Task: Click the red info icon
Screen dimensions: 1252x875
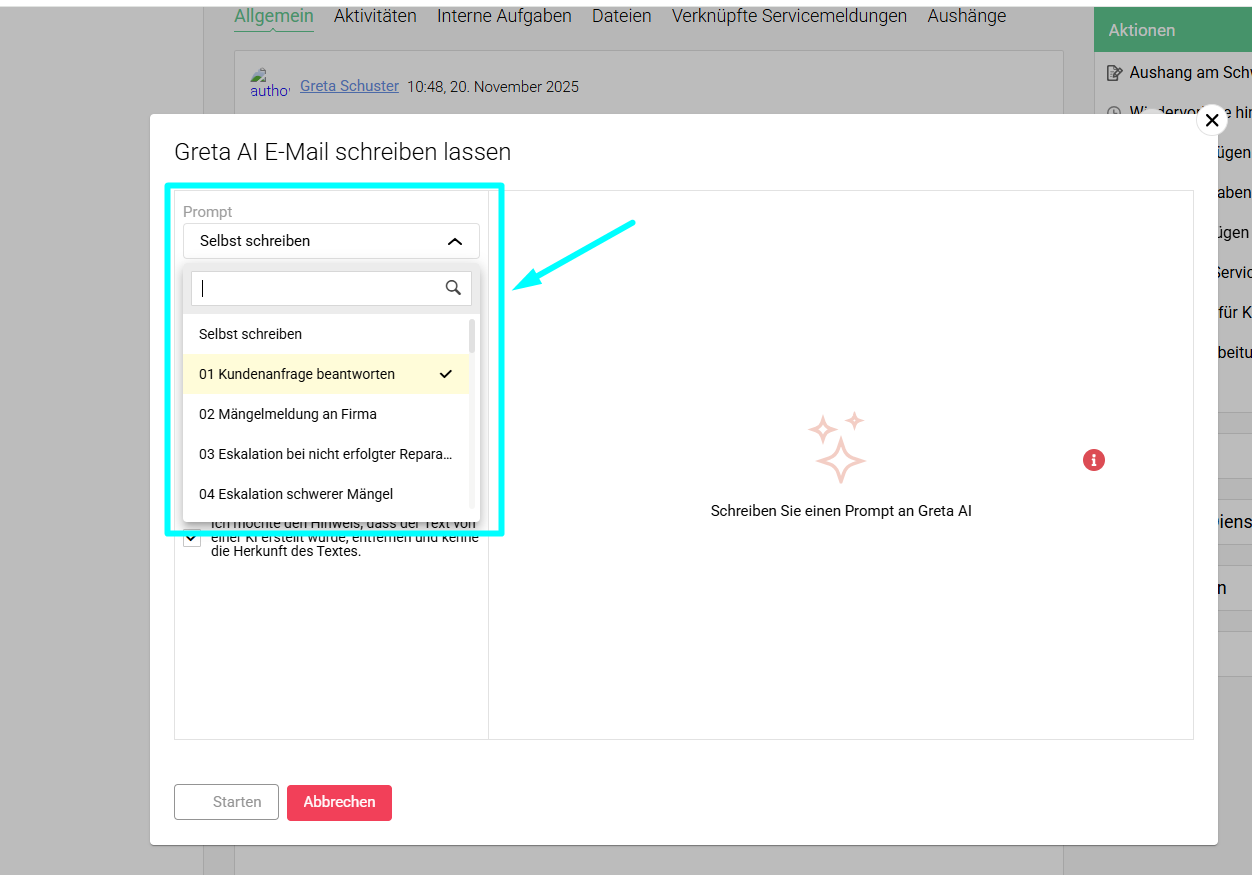Action: [x=1094, y=460]
